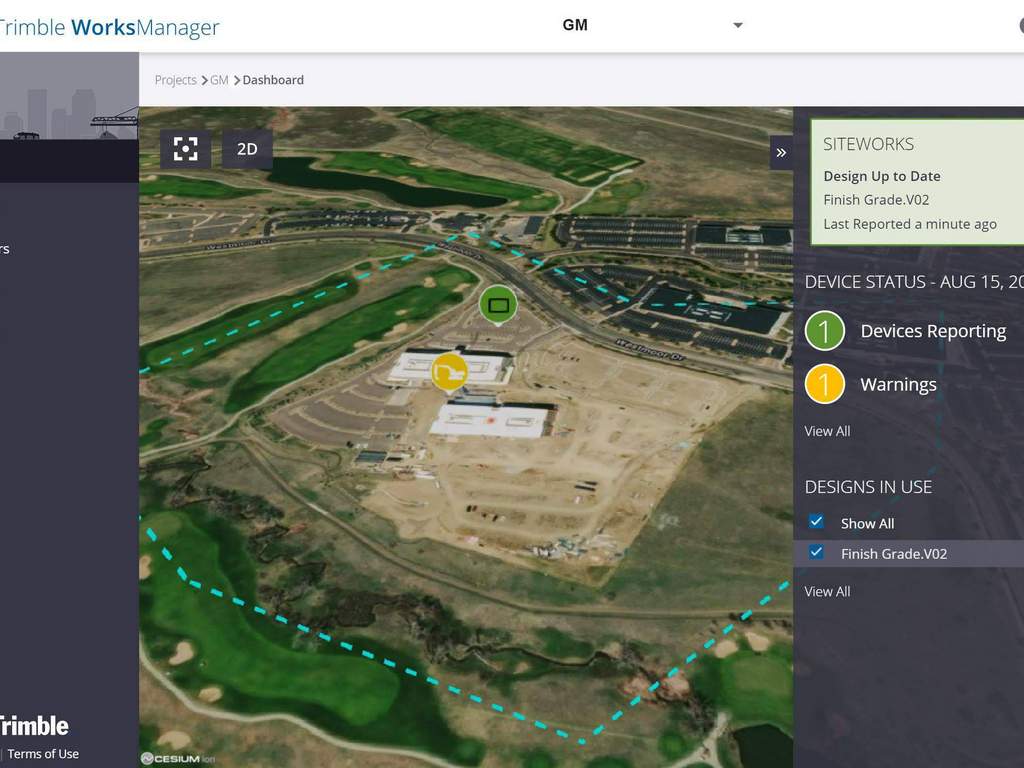Screen dimensions: 1024x768
Task: Click the zoom-to-extents map icon
Action: coord(185,149)
